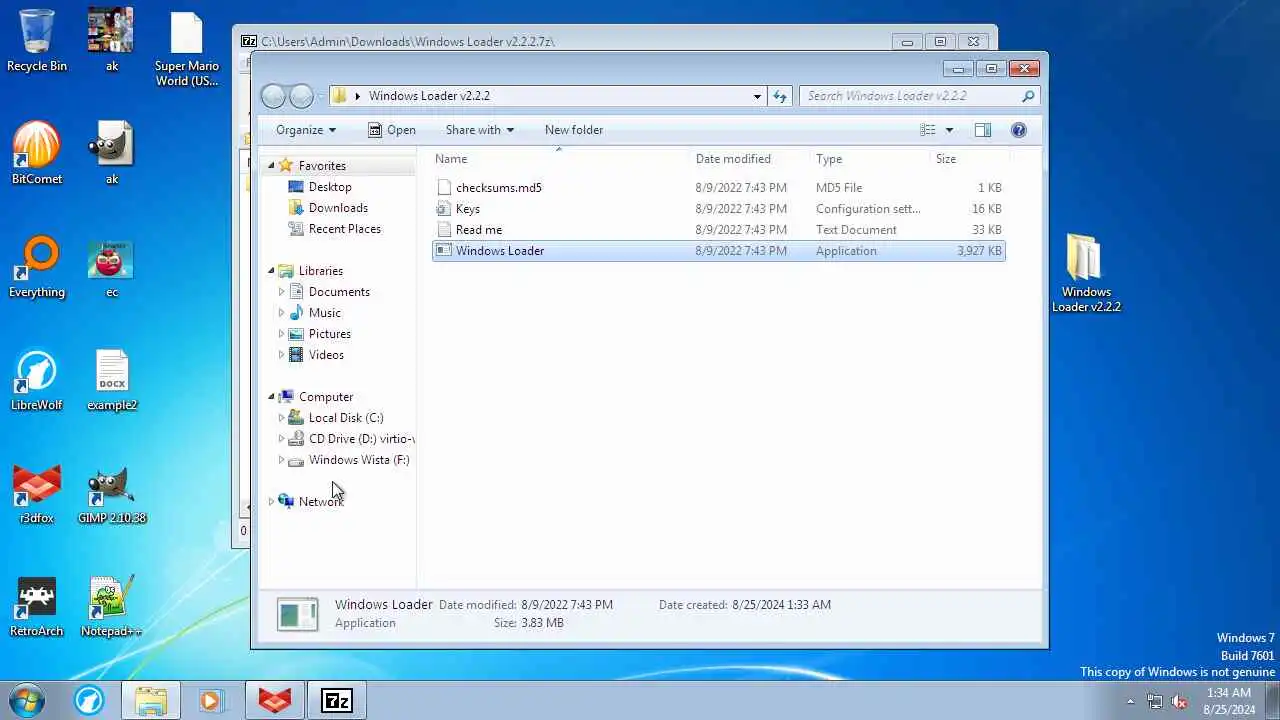The image size is (1280, 720).
Task: Click the Explorer Forward navigation button
Action: click(x=301, y=96)
